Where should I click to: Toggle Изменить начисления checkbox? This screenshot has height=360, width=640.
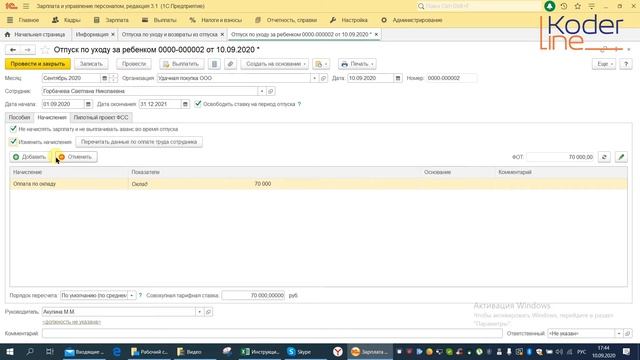pyautogui.click(x=13, y=142)
